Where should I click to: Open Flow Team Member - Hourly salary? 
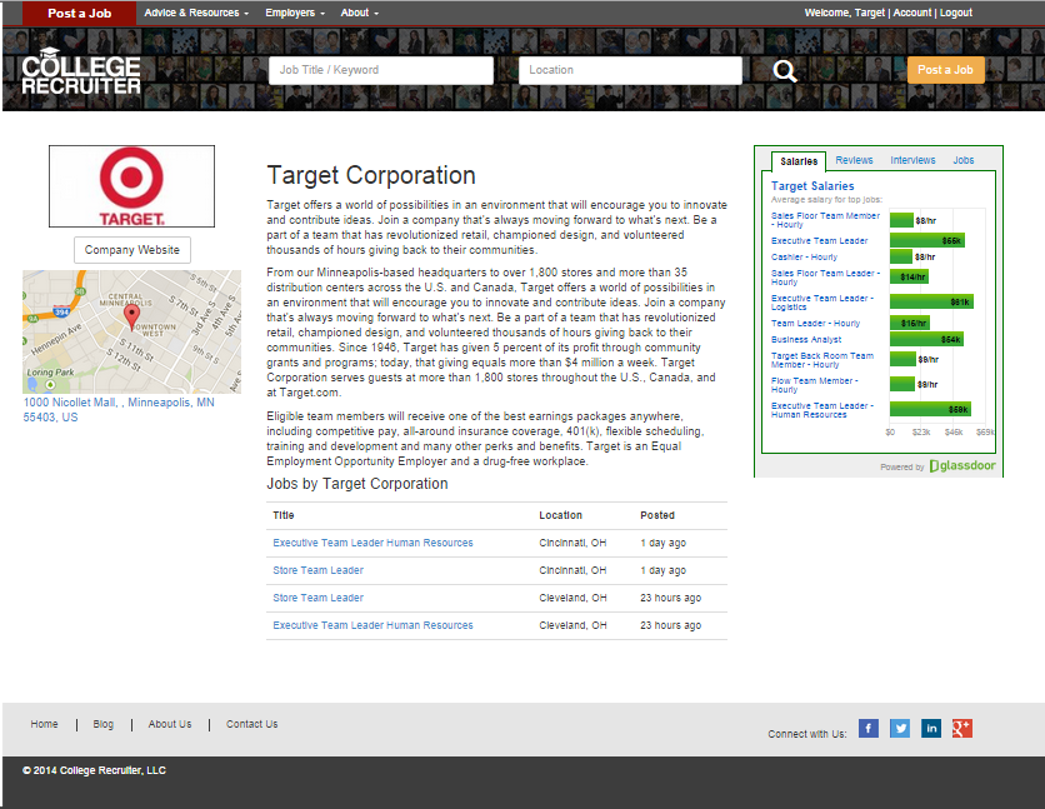814,385
